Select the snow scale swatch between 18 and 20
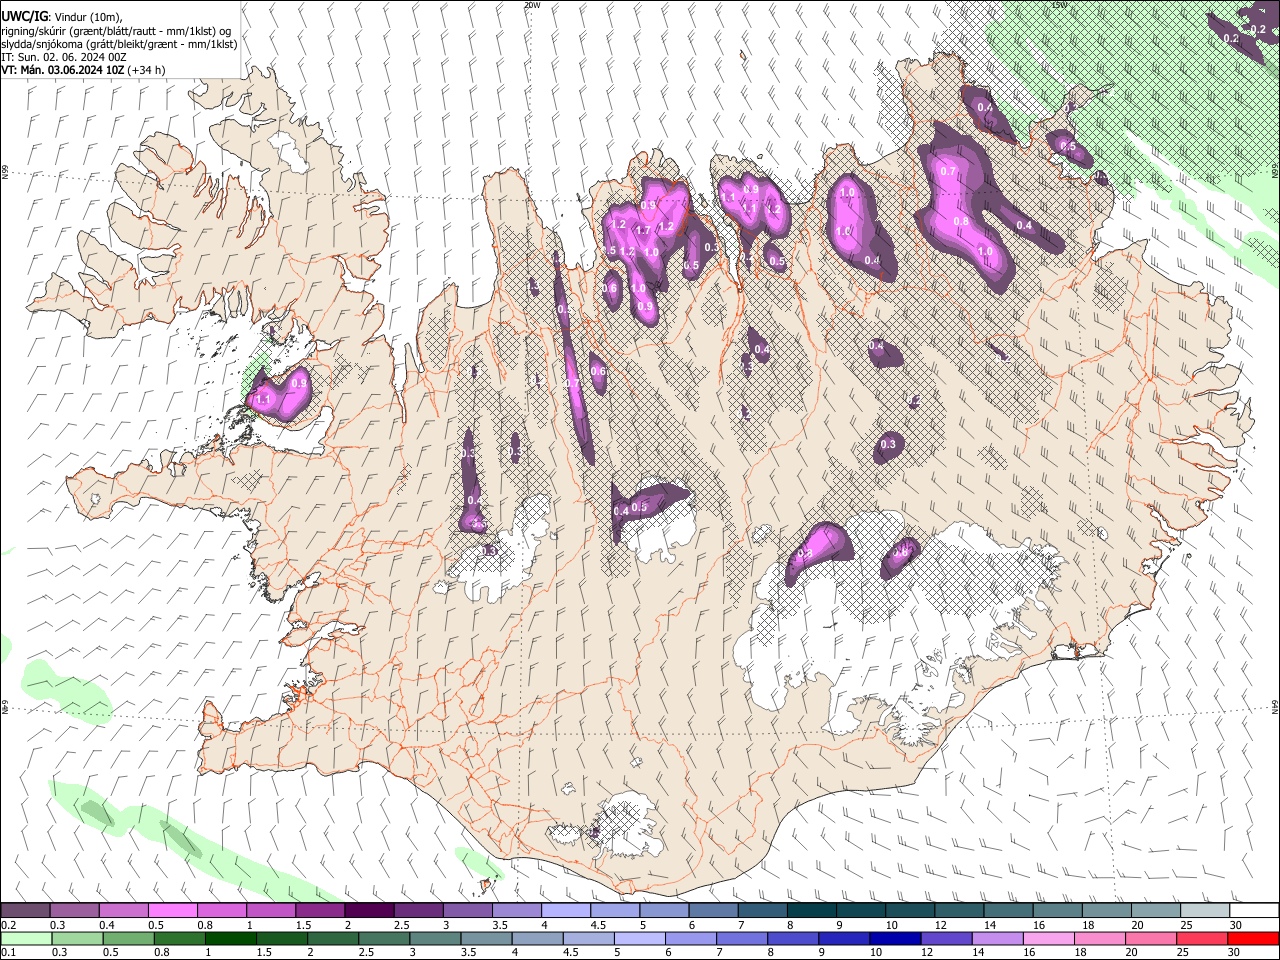This screenshot has height=960, width=1280. 1107,911
